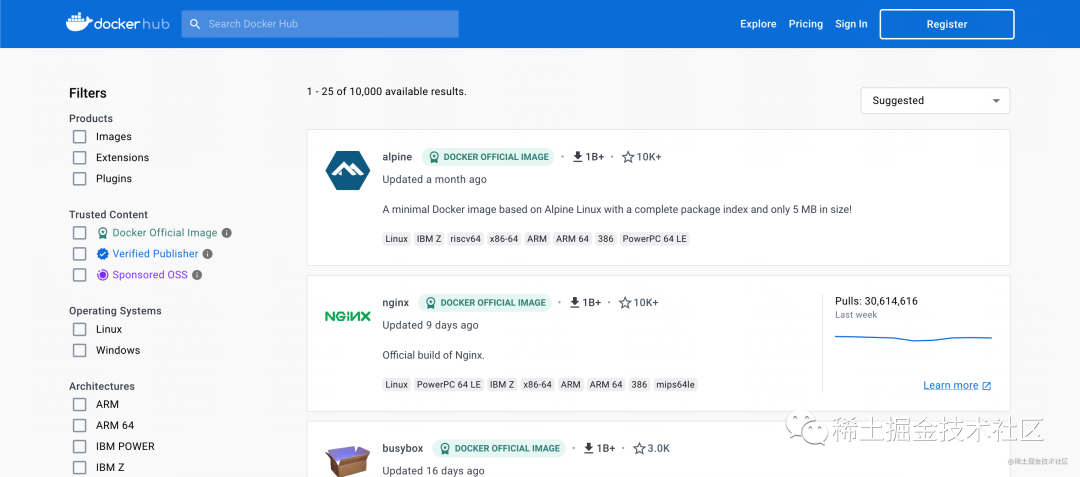Viewport: 1080px width, 477px height.
Task: Click busybox's Docker Official Image badge
Action: (x=499, y=449)
